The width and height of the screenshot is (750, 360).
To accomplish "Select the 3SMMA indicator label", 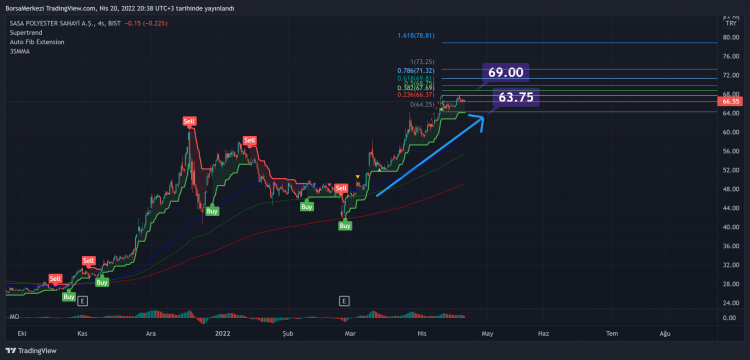I will click(18, 51).
